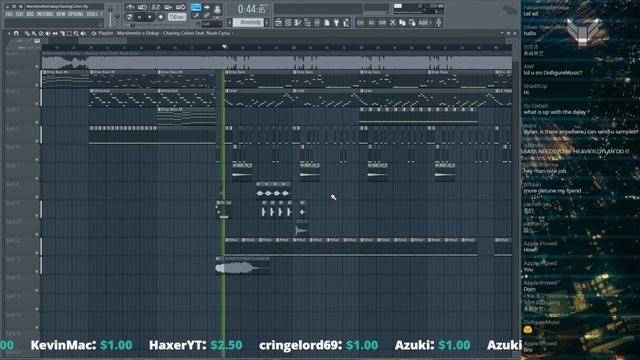
Task: Mute Track 3 with its green dot
Action: click(37, 104)
